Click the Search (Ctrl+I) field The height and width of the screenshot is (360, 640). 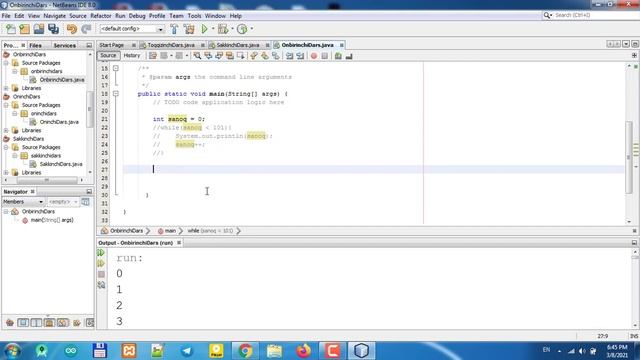(x=592, y=15)
